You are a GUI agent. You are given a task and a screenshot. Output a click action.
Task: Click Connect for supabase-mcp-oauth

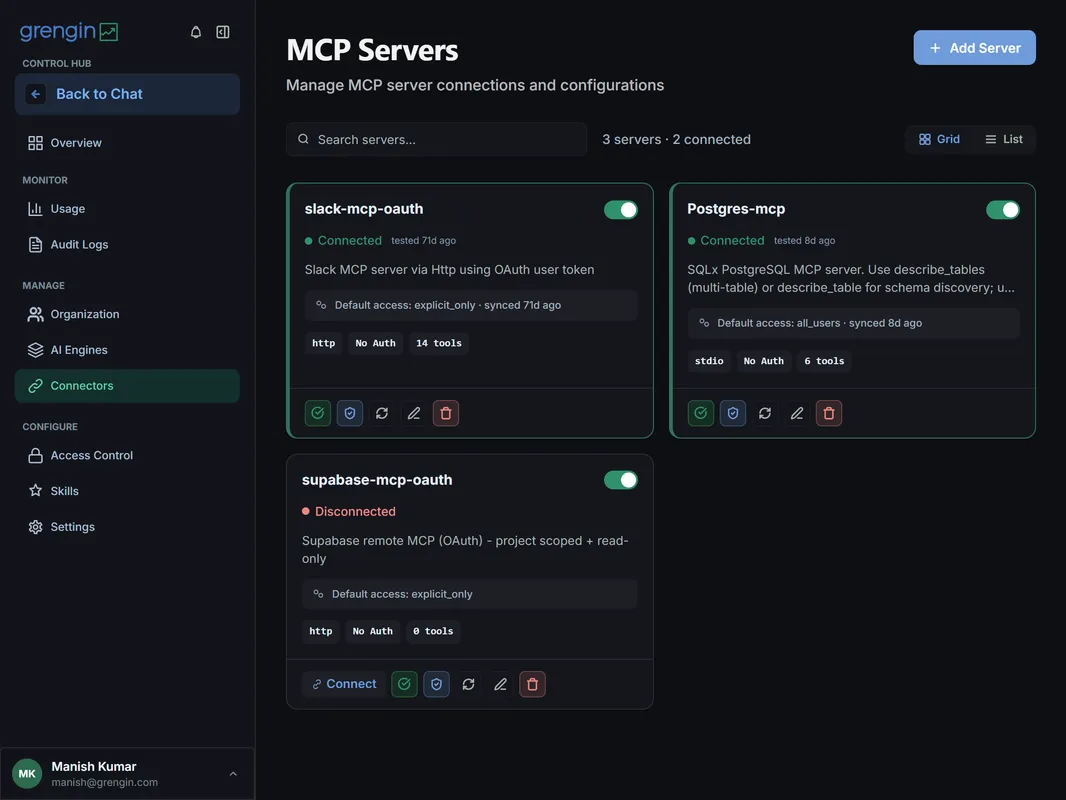[x=344, y=684]
